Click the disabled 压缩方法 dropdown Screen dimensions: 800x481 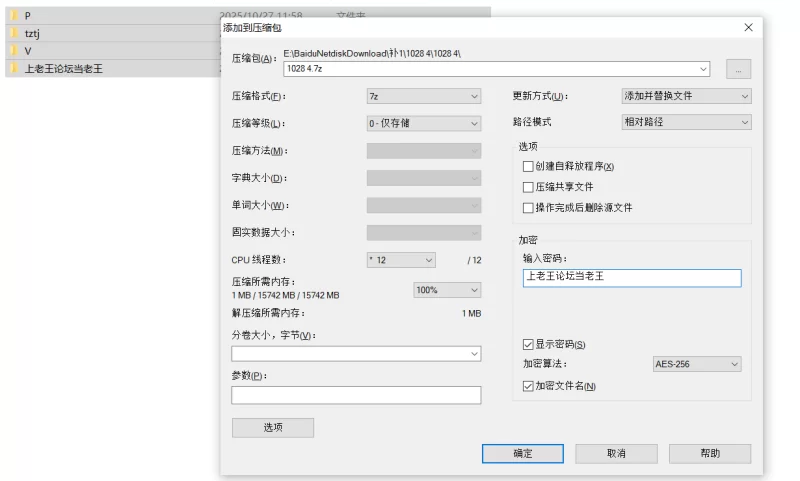point(423,150)
